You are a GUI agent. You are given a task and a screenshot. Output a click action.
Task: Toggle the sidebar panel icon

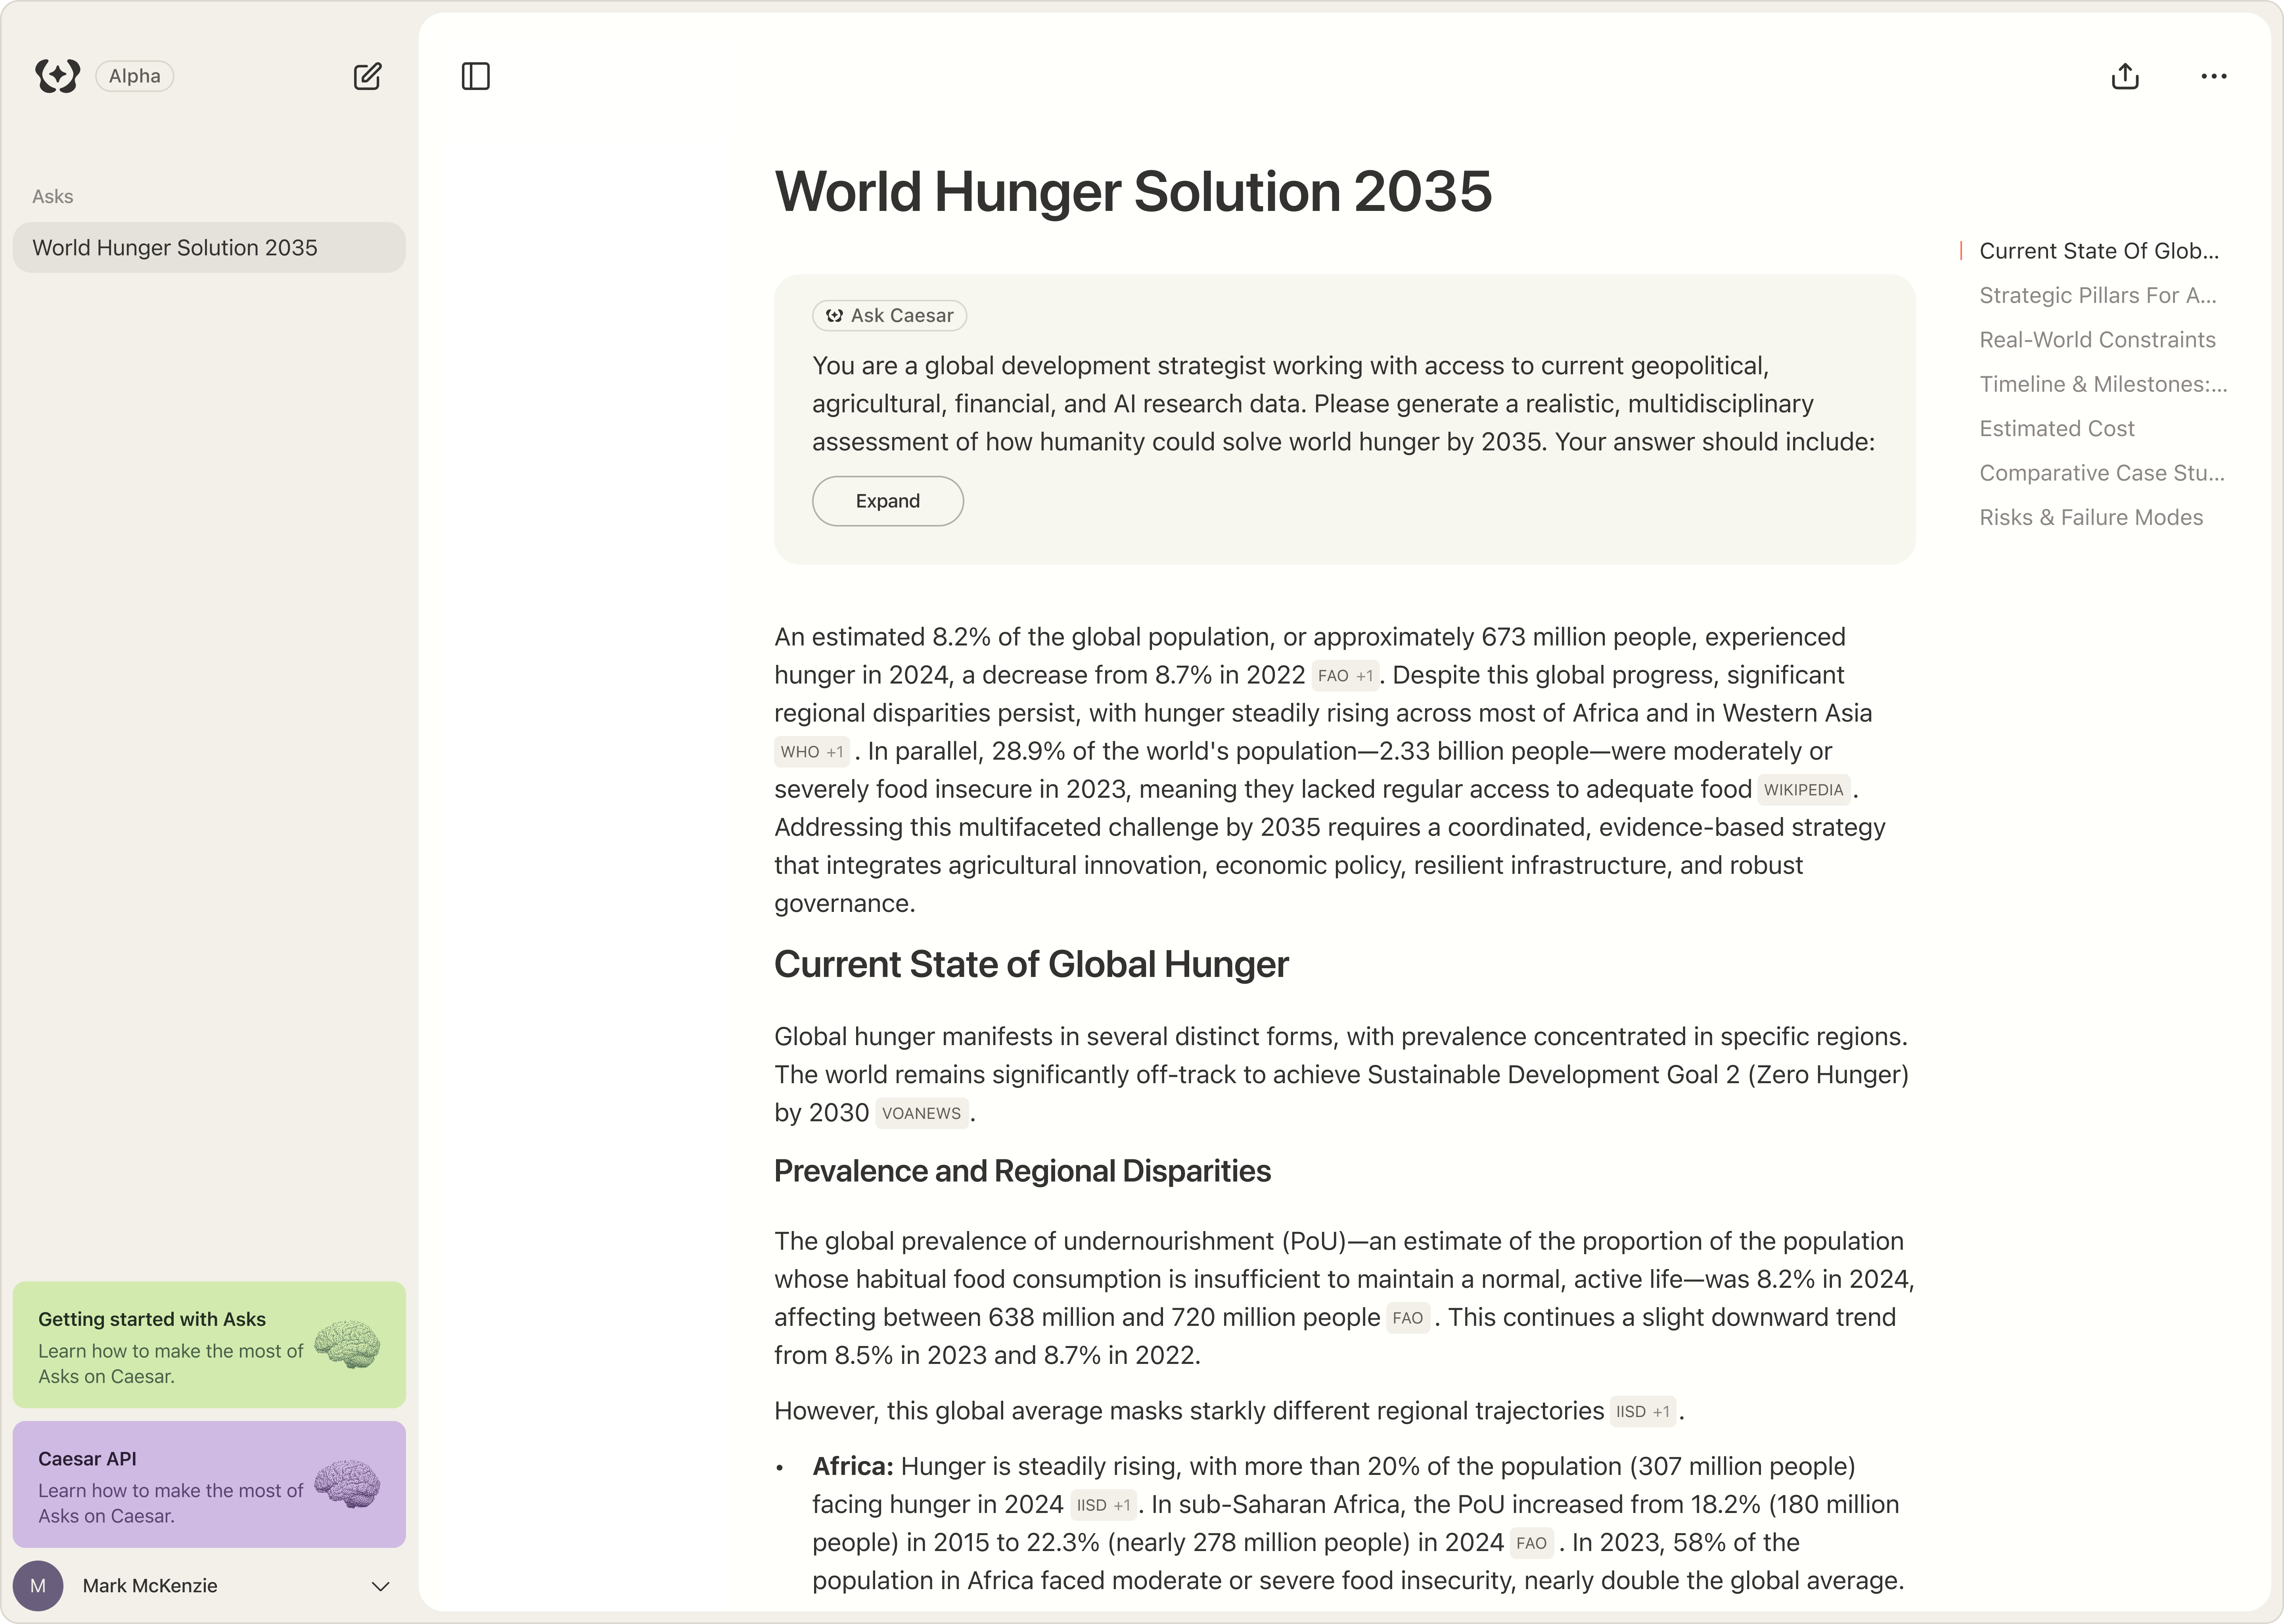476,76
